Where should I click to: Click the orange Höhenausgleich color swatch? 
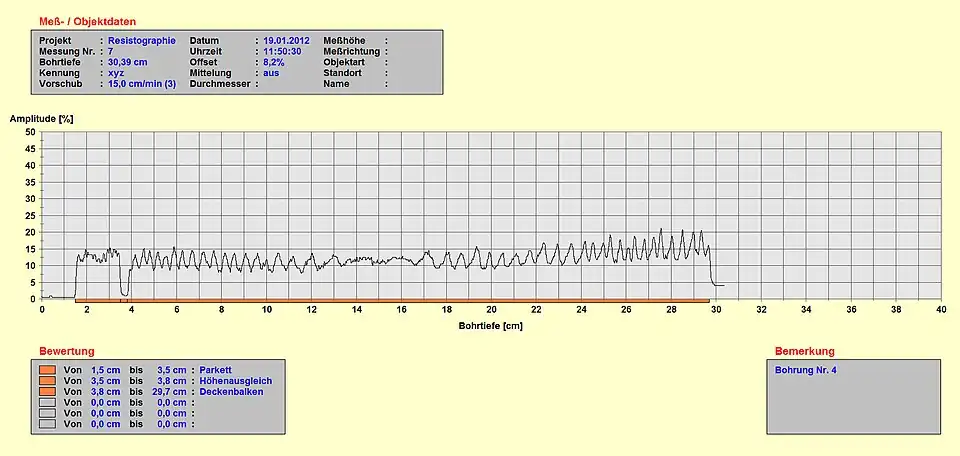47,380
